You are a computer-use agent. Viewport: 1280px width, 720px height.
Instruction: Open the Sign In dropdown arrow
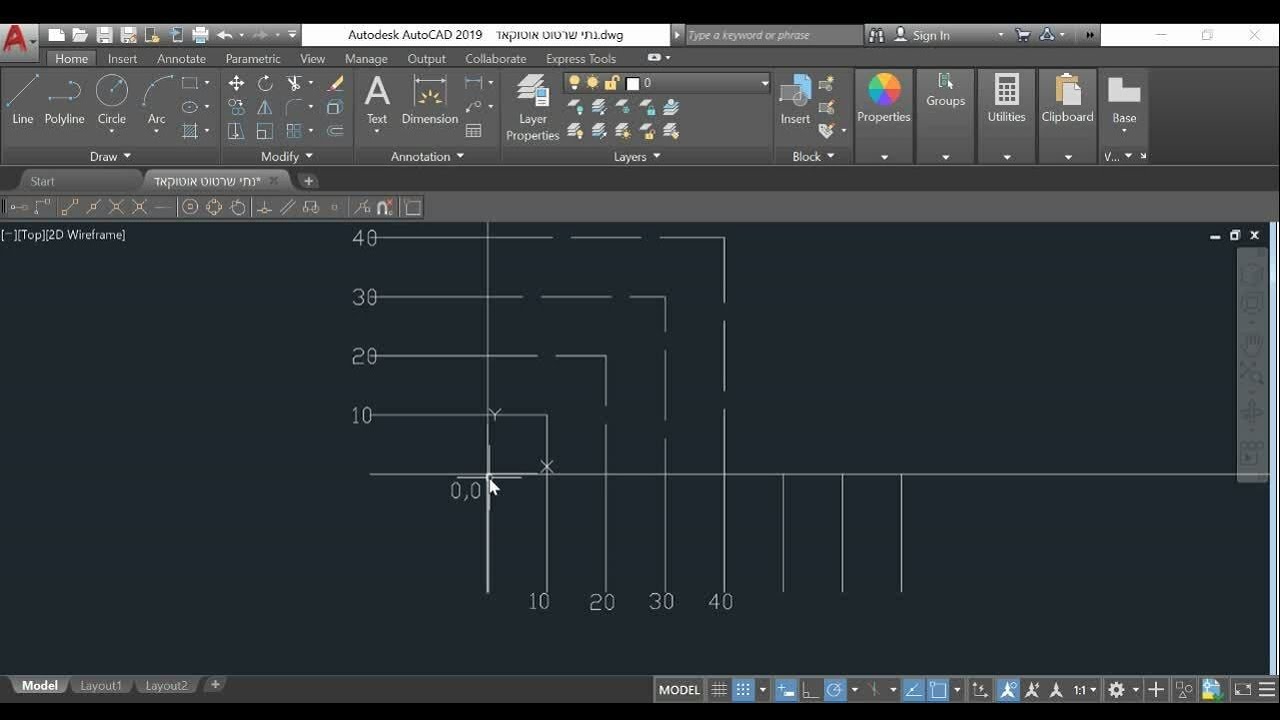click(x=1001, y=35)
